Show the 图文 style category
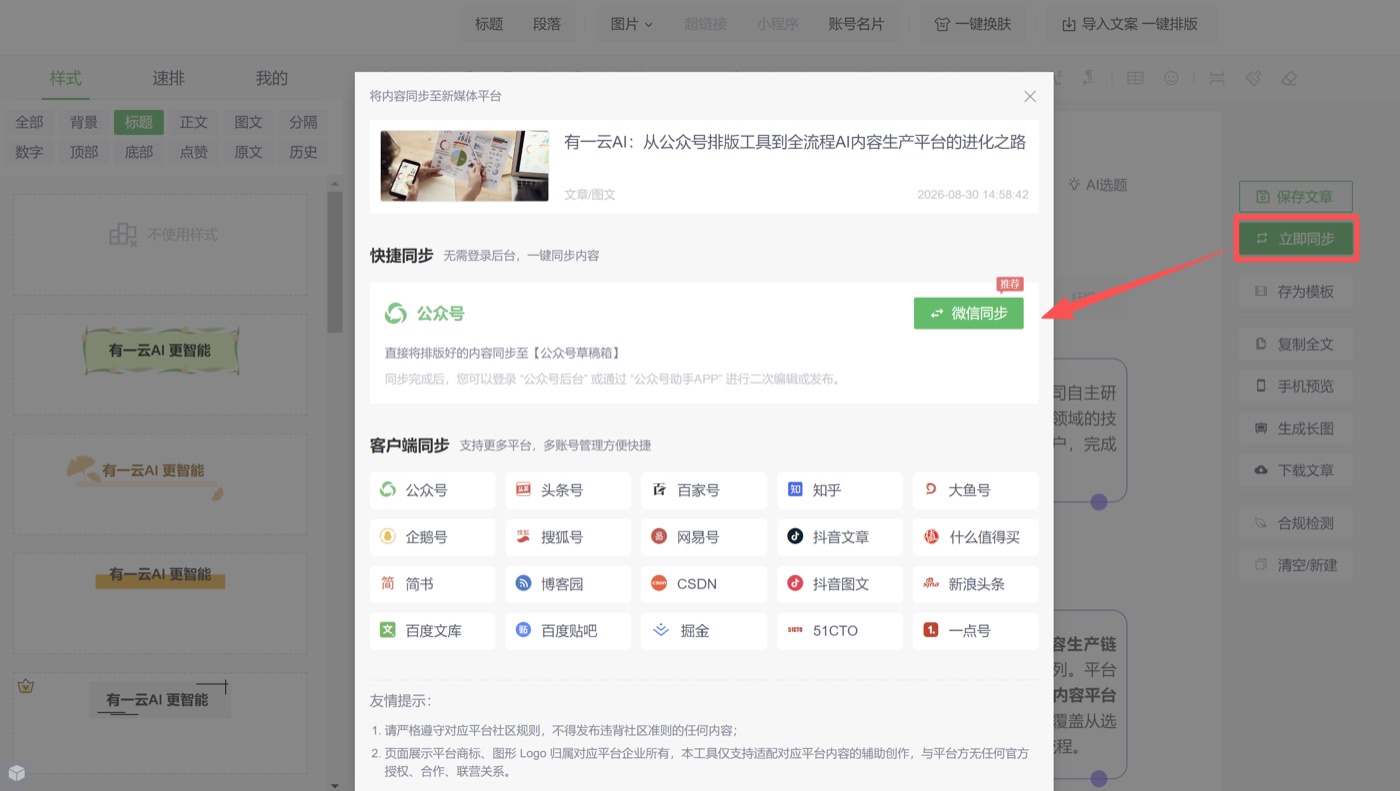 (248, 122)
